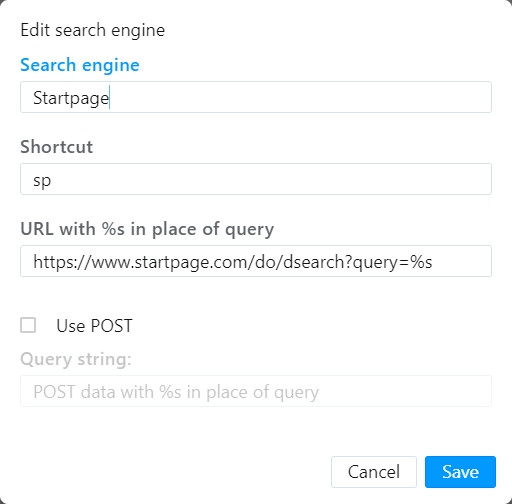The image size is (512, 504).
Task: Focus the Search engine name field
Action: pos(256,97)
